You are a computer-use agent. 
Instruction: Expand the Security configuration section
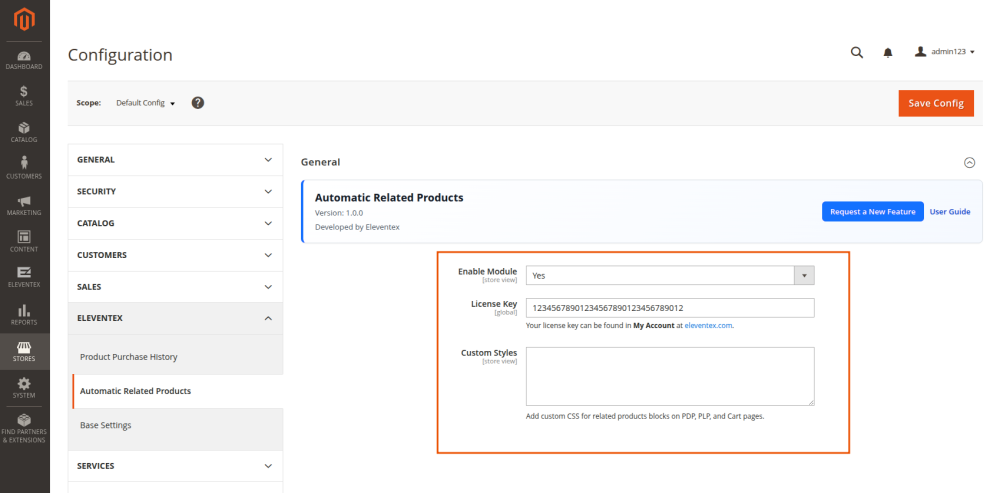175,191
